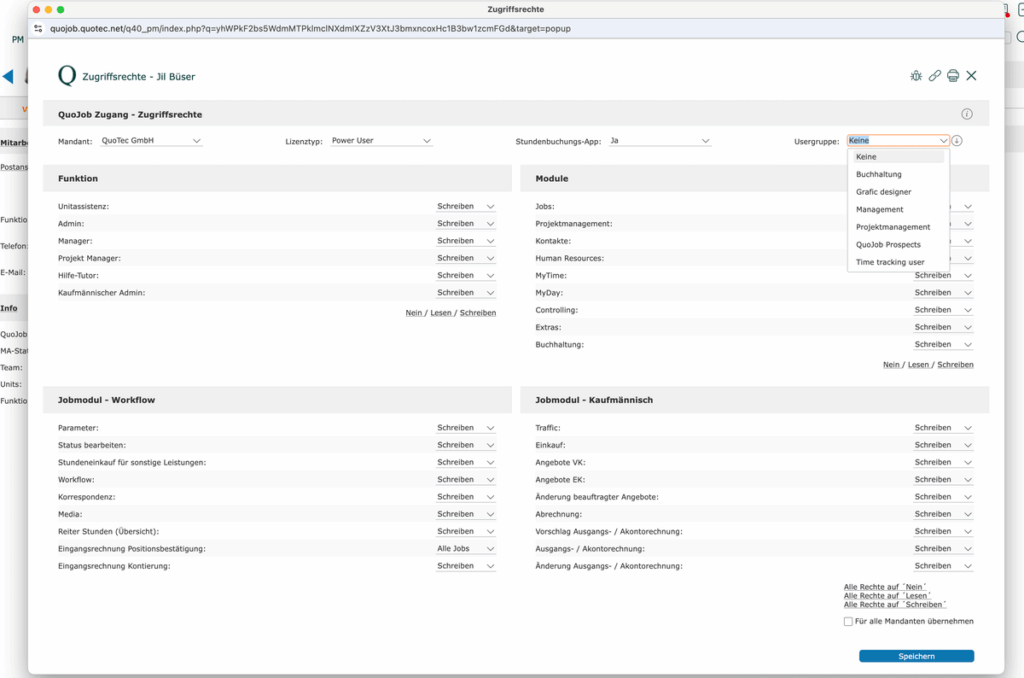
Task: Expand the Lizenztyp dropdown
Action: click(381, 141)
